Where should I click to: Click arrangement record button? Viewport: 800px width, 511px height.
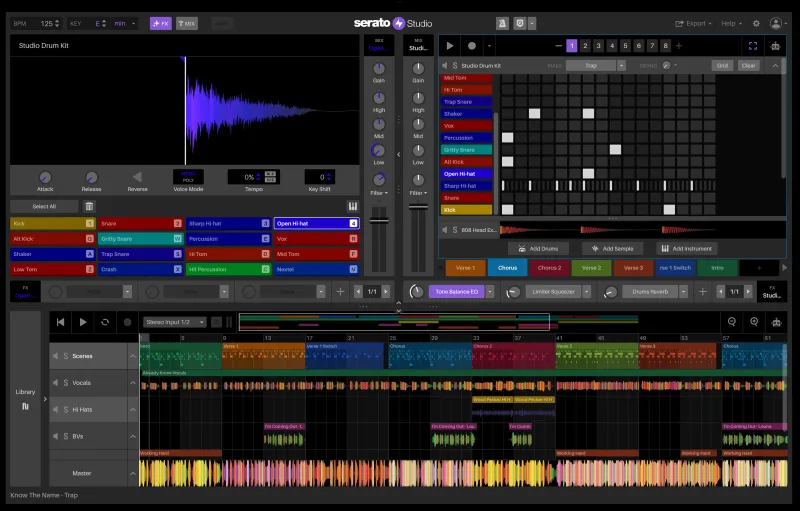pos(128,322)
